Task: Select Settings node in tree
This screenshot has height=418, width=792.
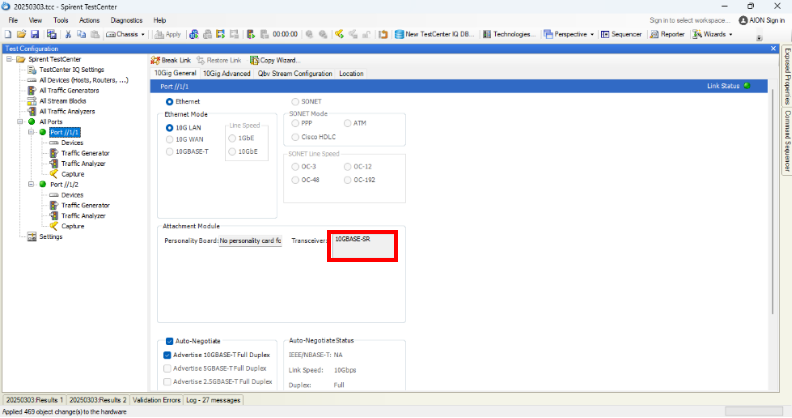Action: (x=51, y=237)
